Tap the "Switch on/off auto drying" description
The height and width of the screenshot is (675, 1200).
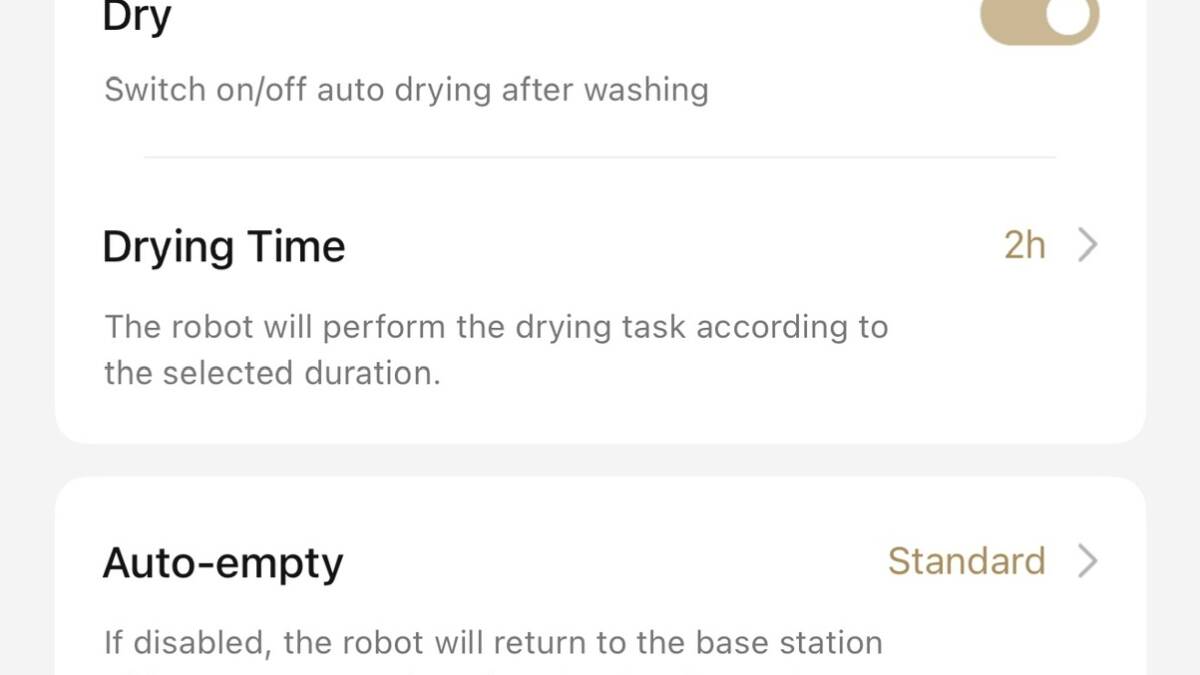[406, 90]
